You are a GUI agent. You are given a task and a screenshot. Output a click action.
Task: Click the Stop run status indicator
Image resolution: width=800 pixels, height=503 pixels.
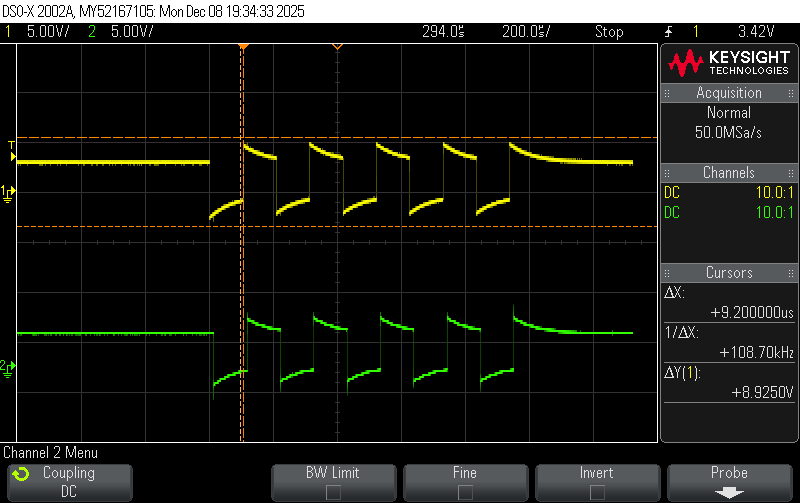(x=609, y=32)
